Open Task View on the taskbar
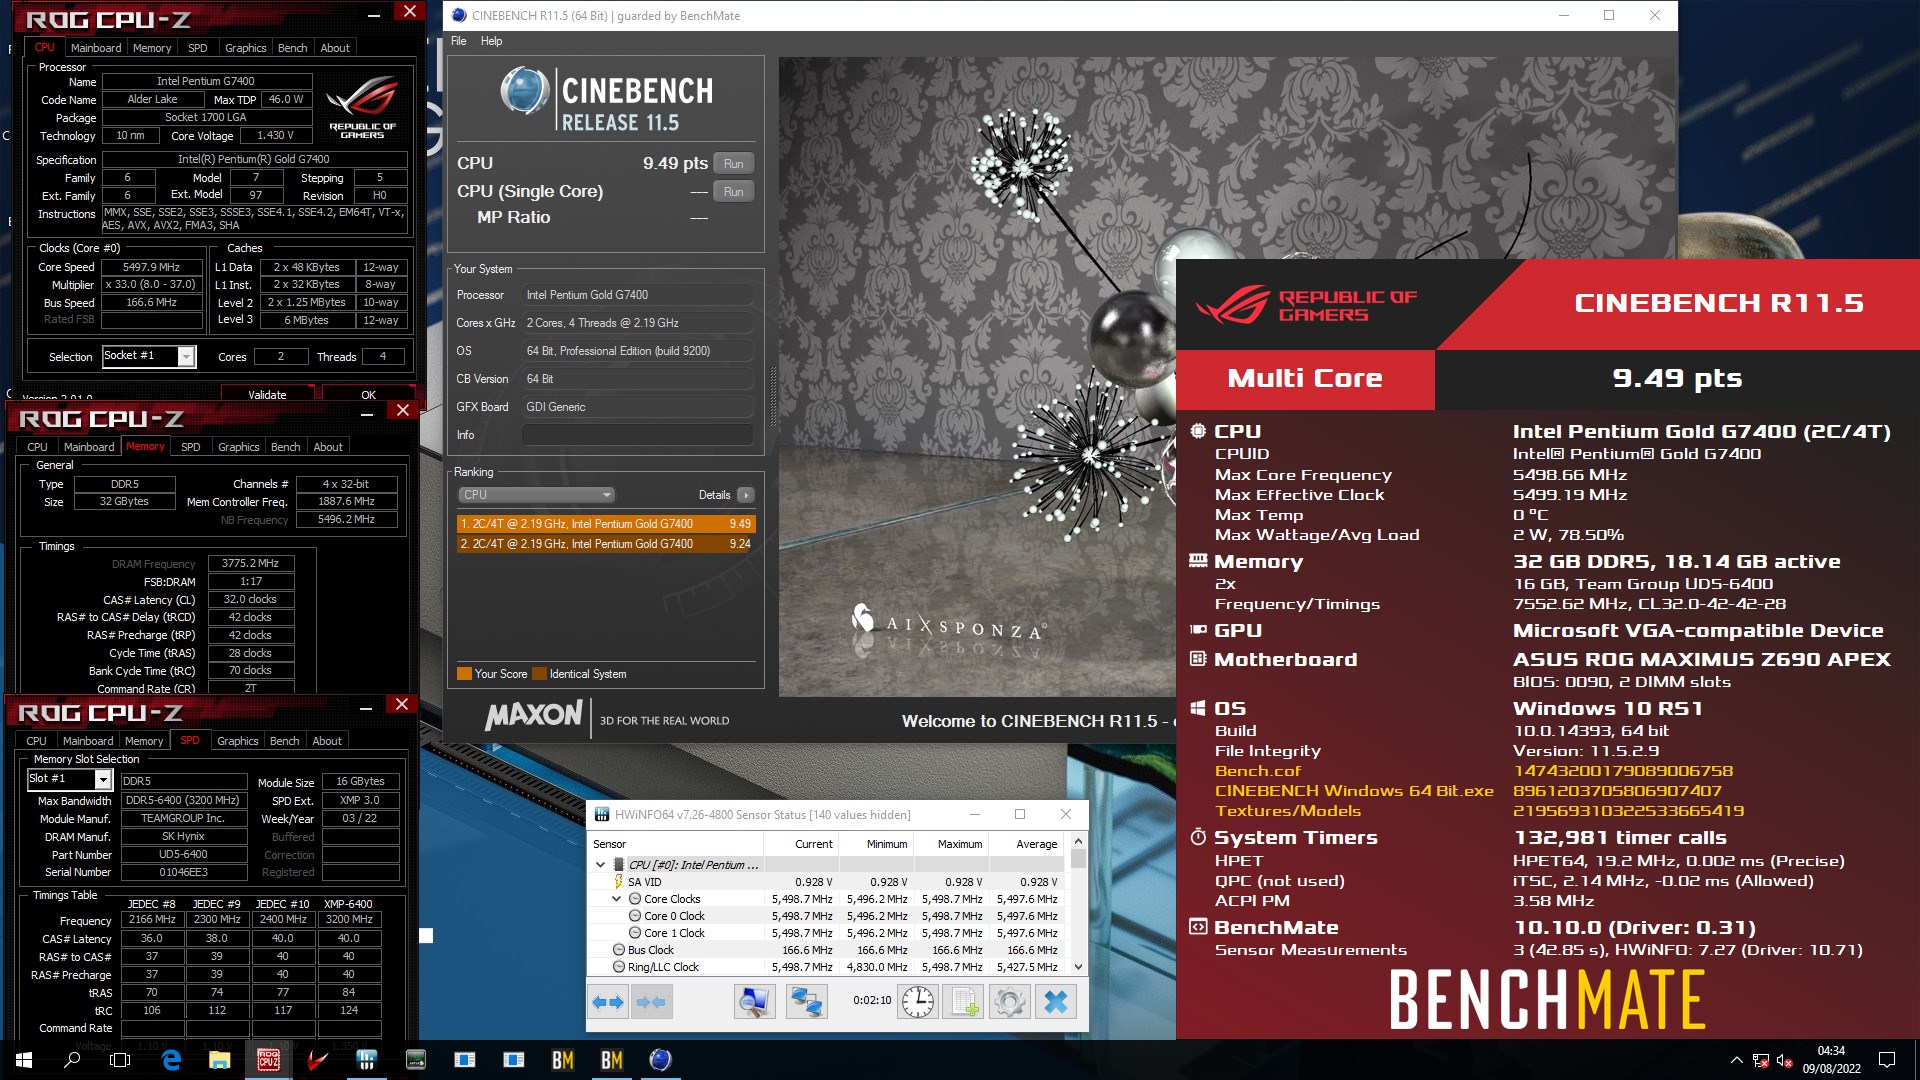Screen dimensions: 1920x1080 [120, 1060]
